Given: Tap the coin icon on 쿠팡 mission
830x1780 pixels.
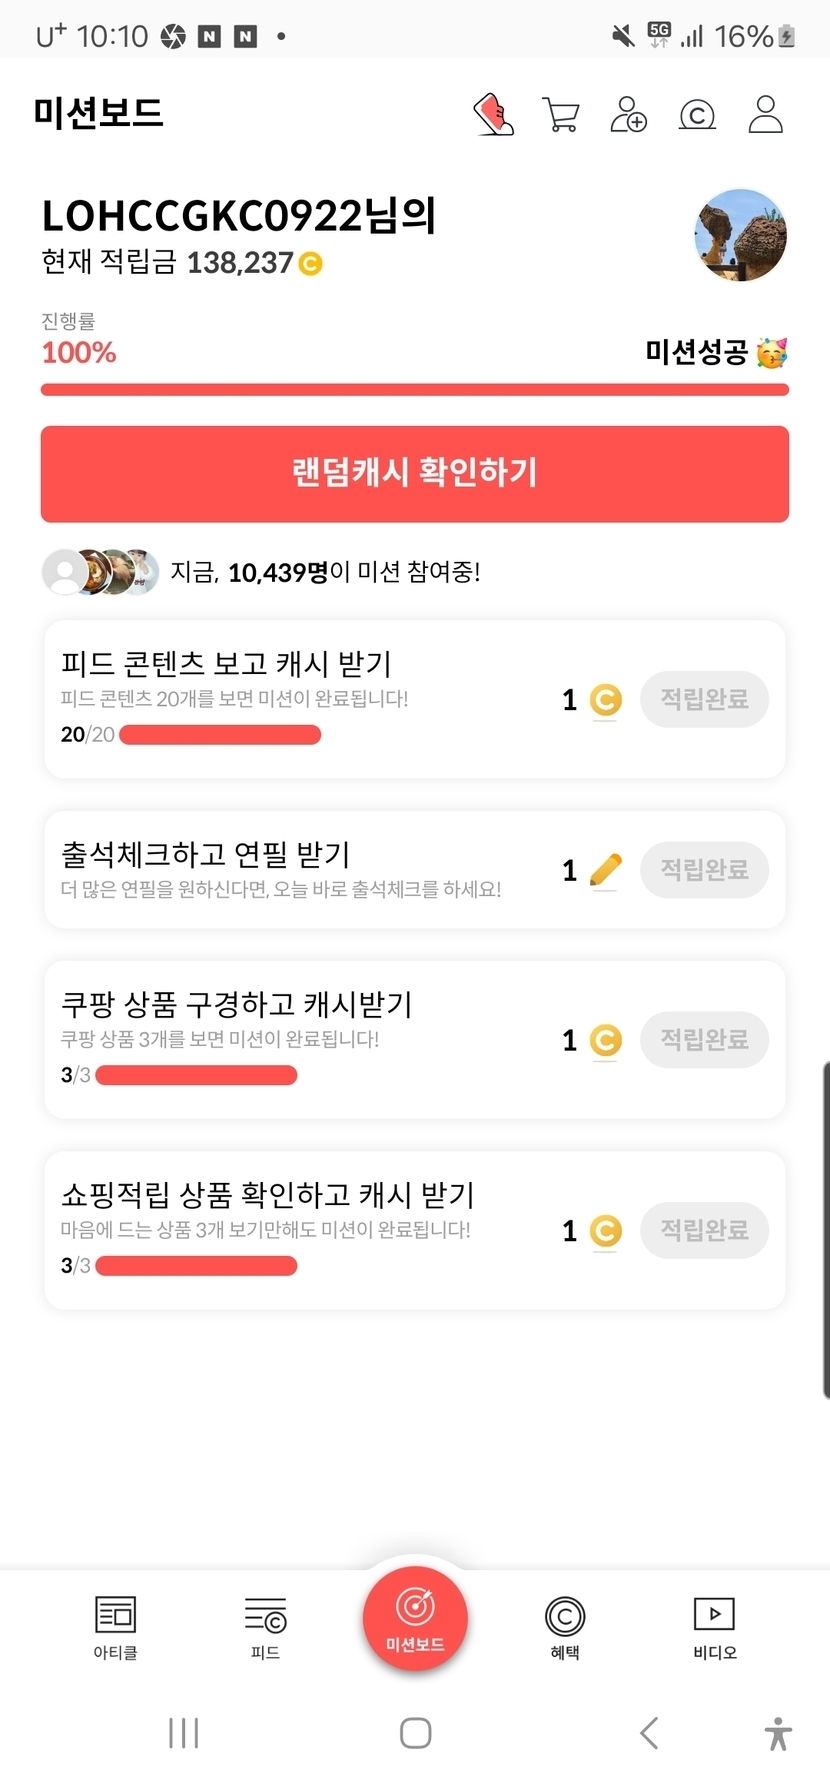Looking at the screenshot, I should click(x=606, y=1040).
